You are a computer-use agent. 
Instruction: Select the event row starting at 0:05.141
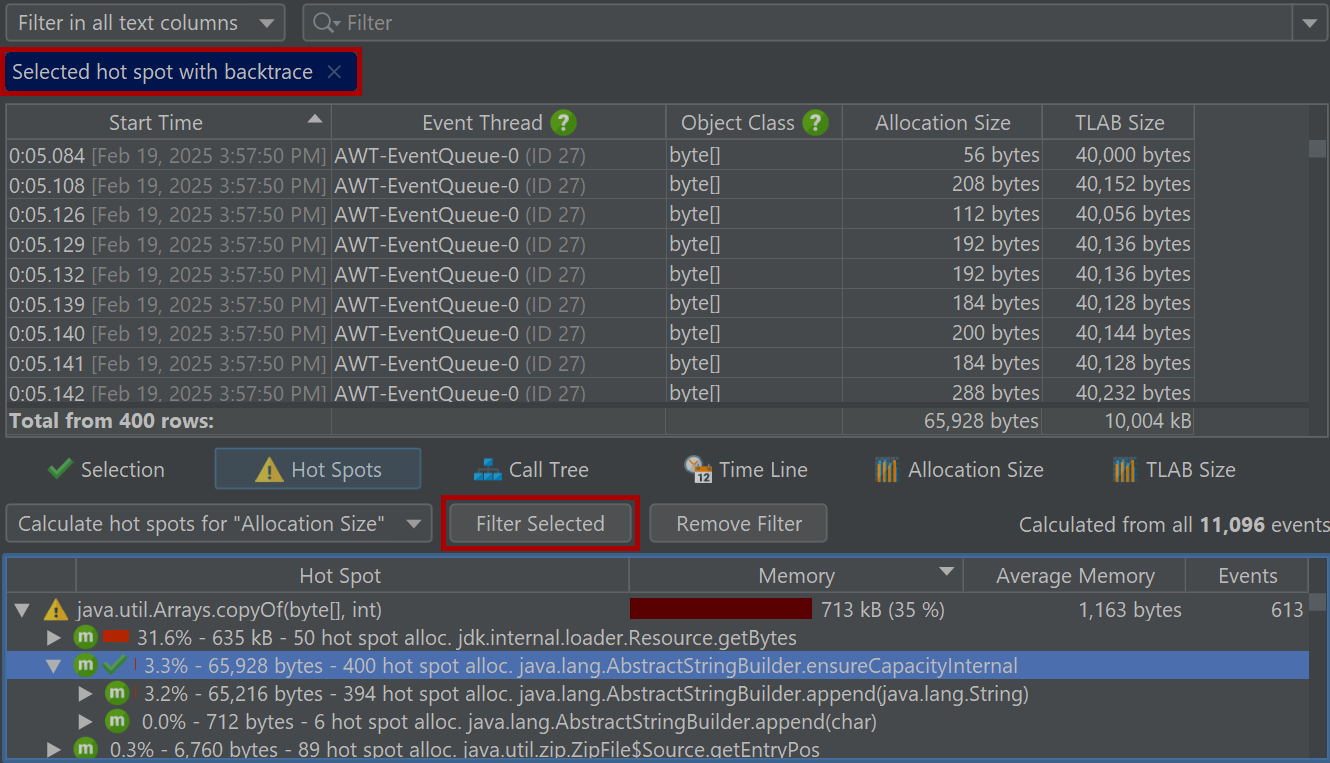click(600, 363)
